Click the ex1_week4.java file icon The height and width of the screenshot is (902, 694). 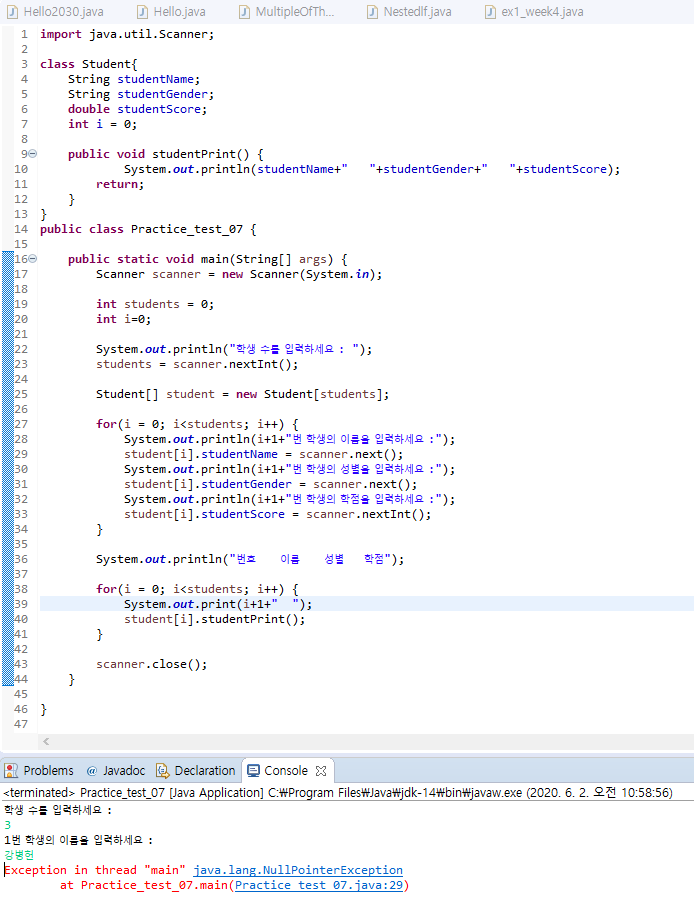point(490,12)
